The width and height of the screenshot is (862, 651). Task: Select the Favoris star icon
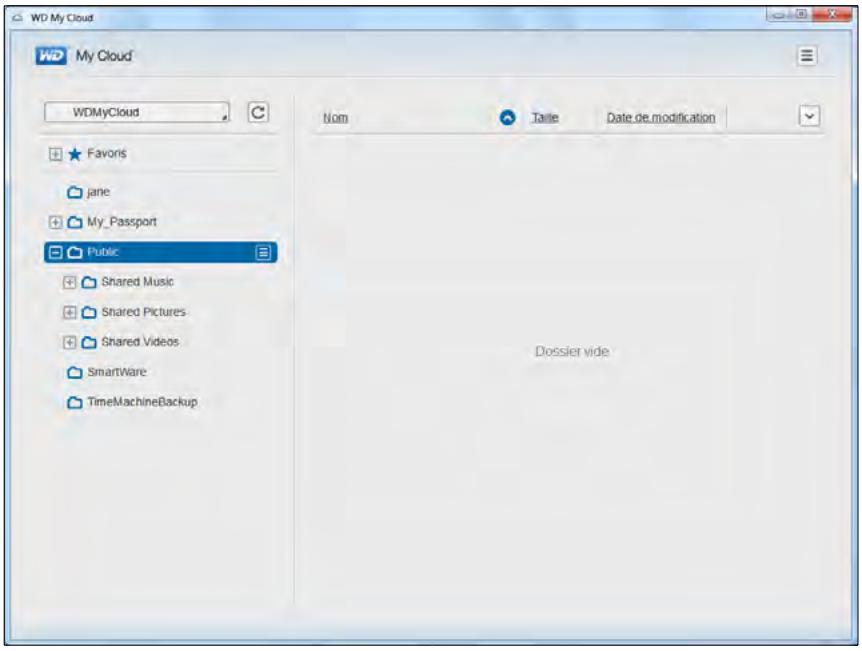75,154
